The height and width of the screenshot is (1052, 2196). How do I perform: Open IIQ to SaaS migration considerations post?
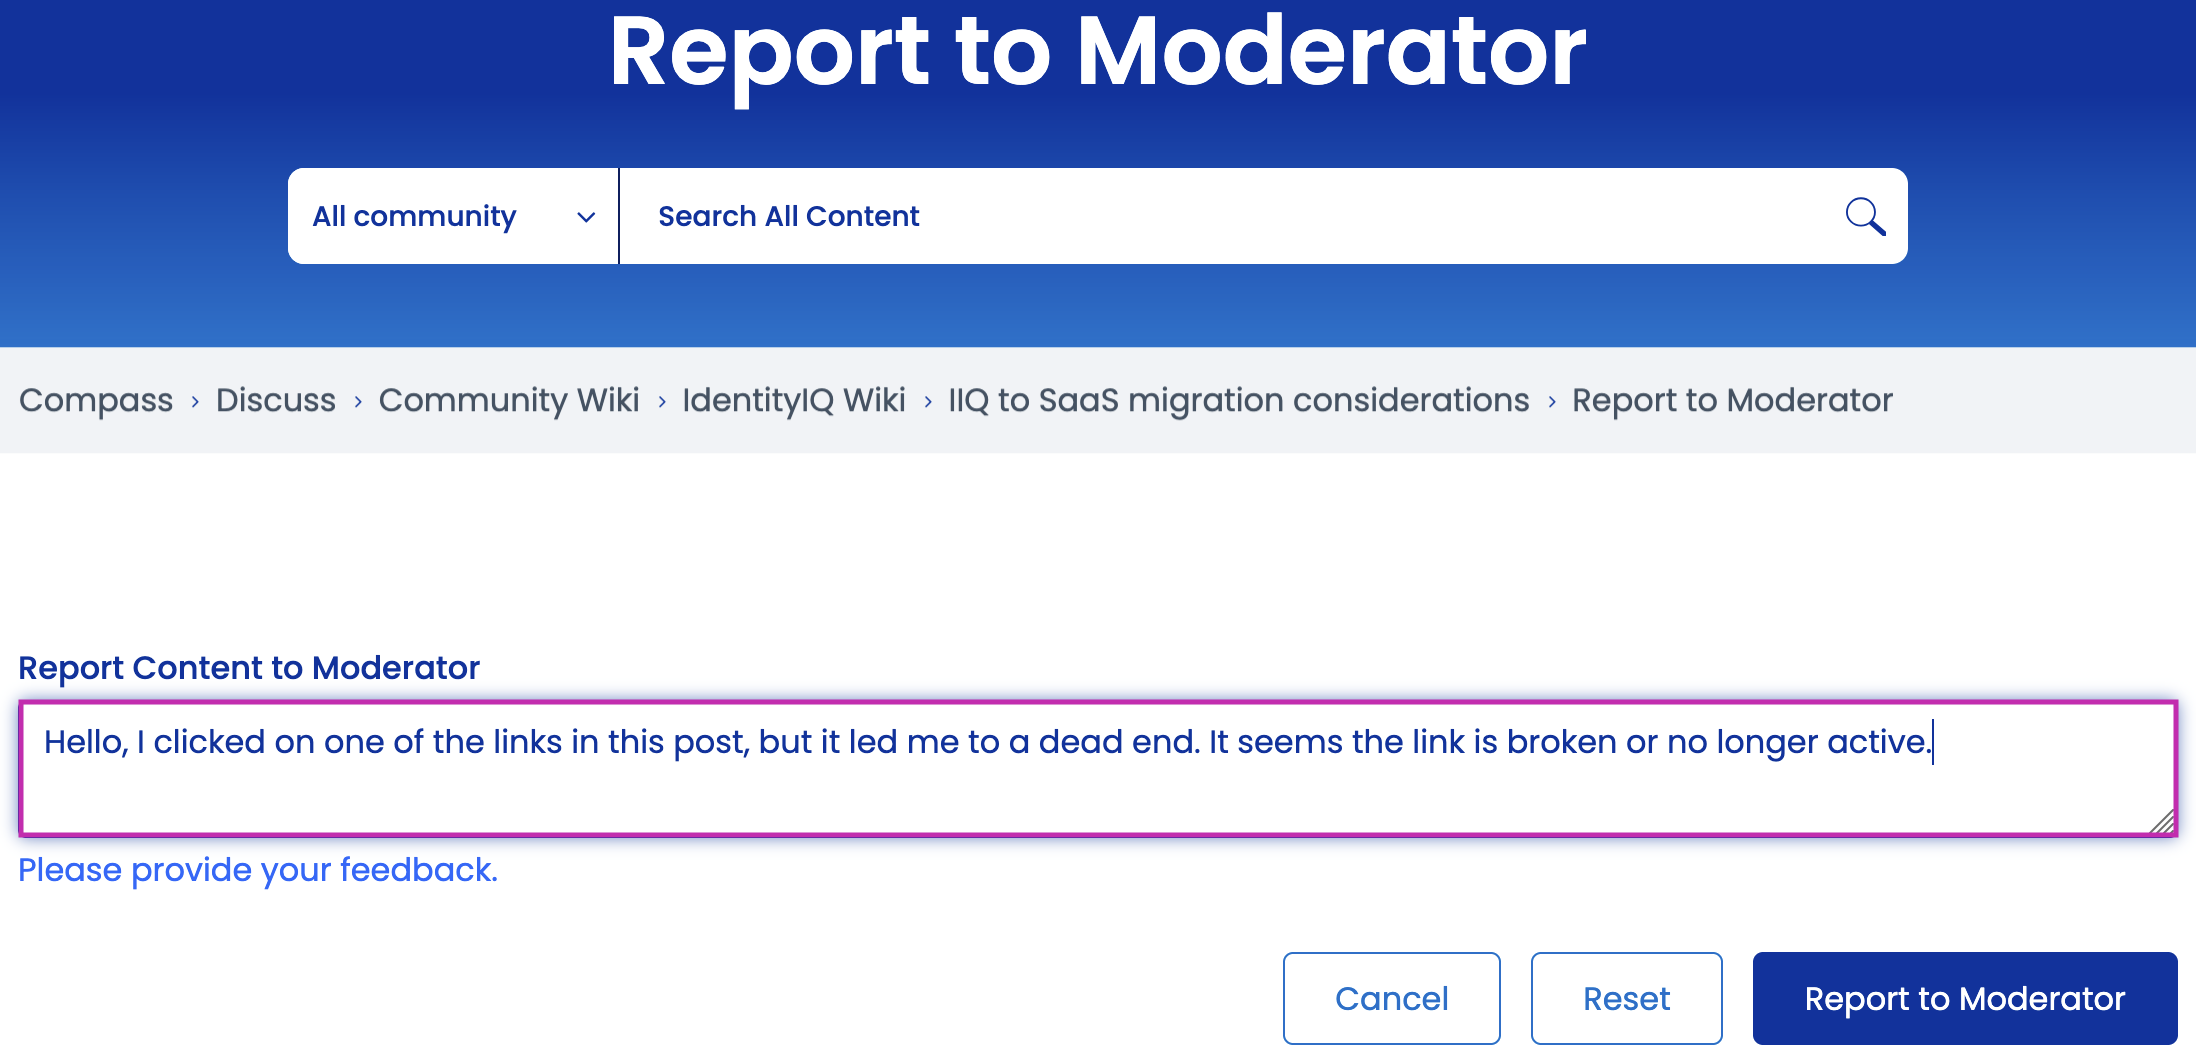coord(1237,400)
